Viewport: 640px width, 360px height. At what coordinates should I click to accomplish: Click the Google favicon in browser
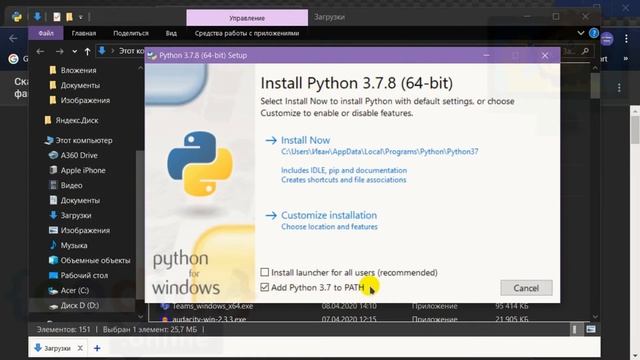[x=13, y=59]
